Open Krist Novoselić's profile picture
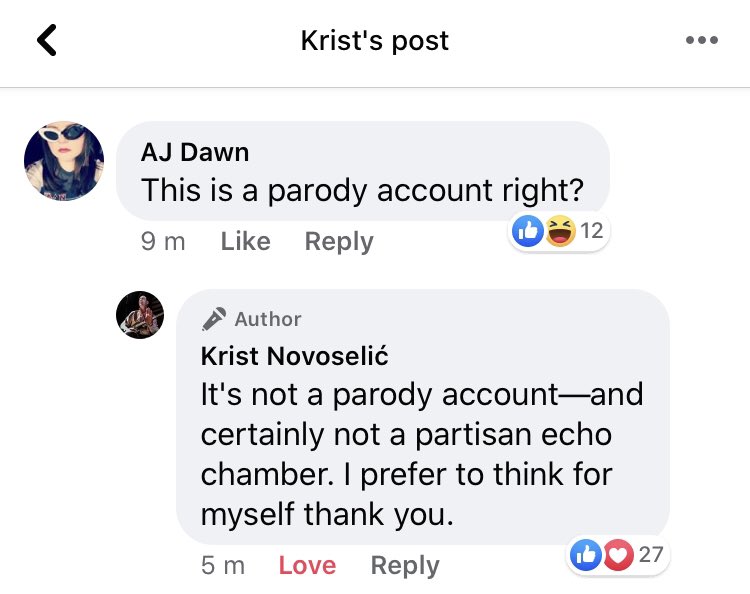This screenshot has height=594, width=750. [x=140, y=315]
